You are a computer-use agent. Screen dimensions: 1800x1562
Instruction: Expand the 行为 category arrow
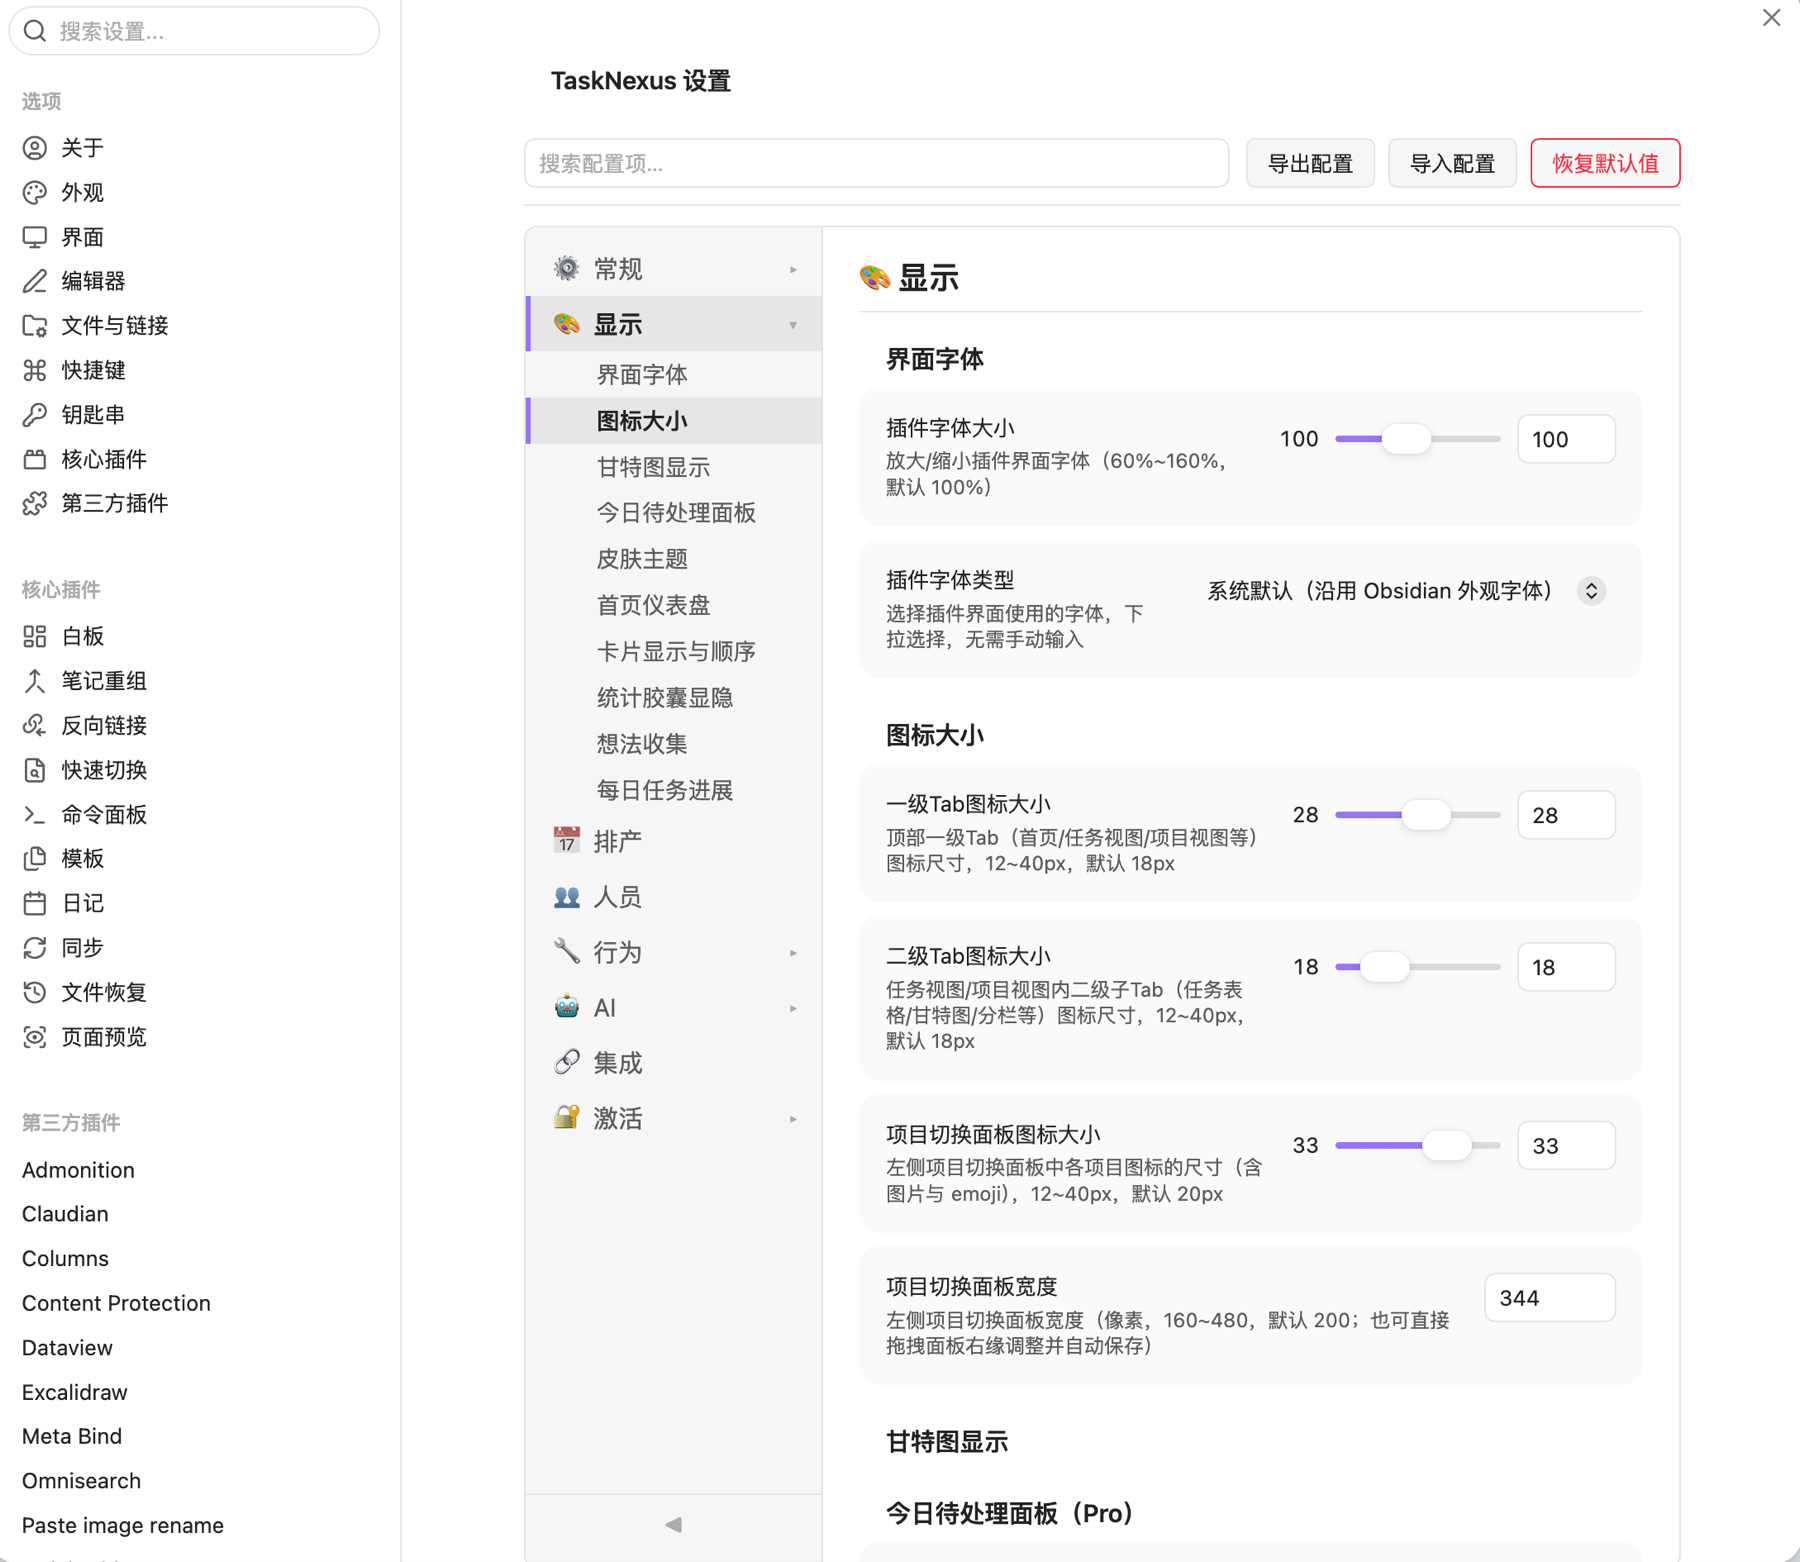tap(793, 953)
